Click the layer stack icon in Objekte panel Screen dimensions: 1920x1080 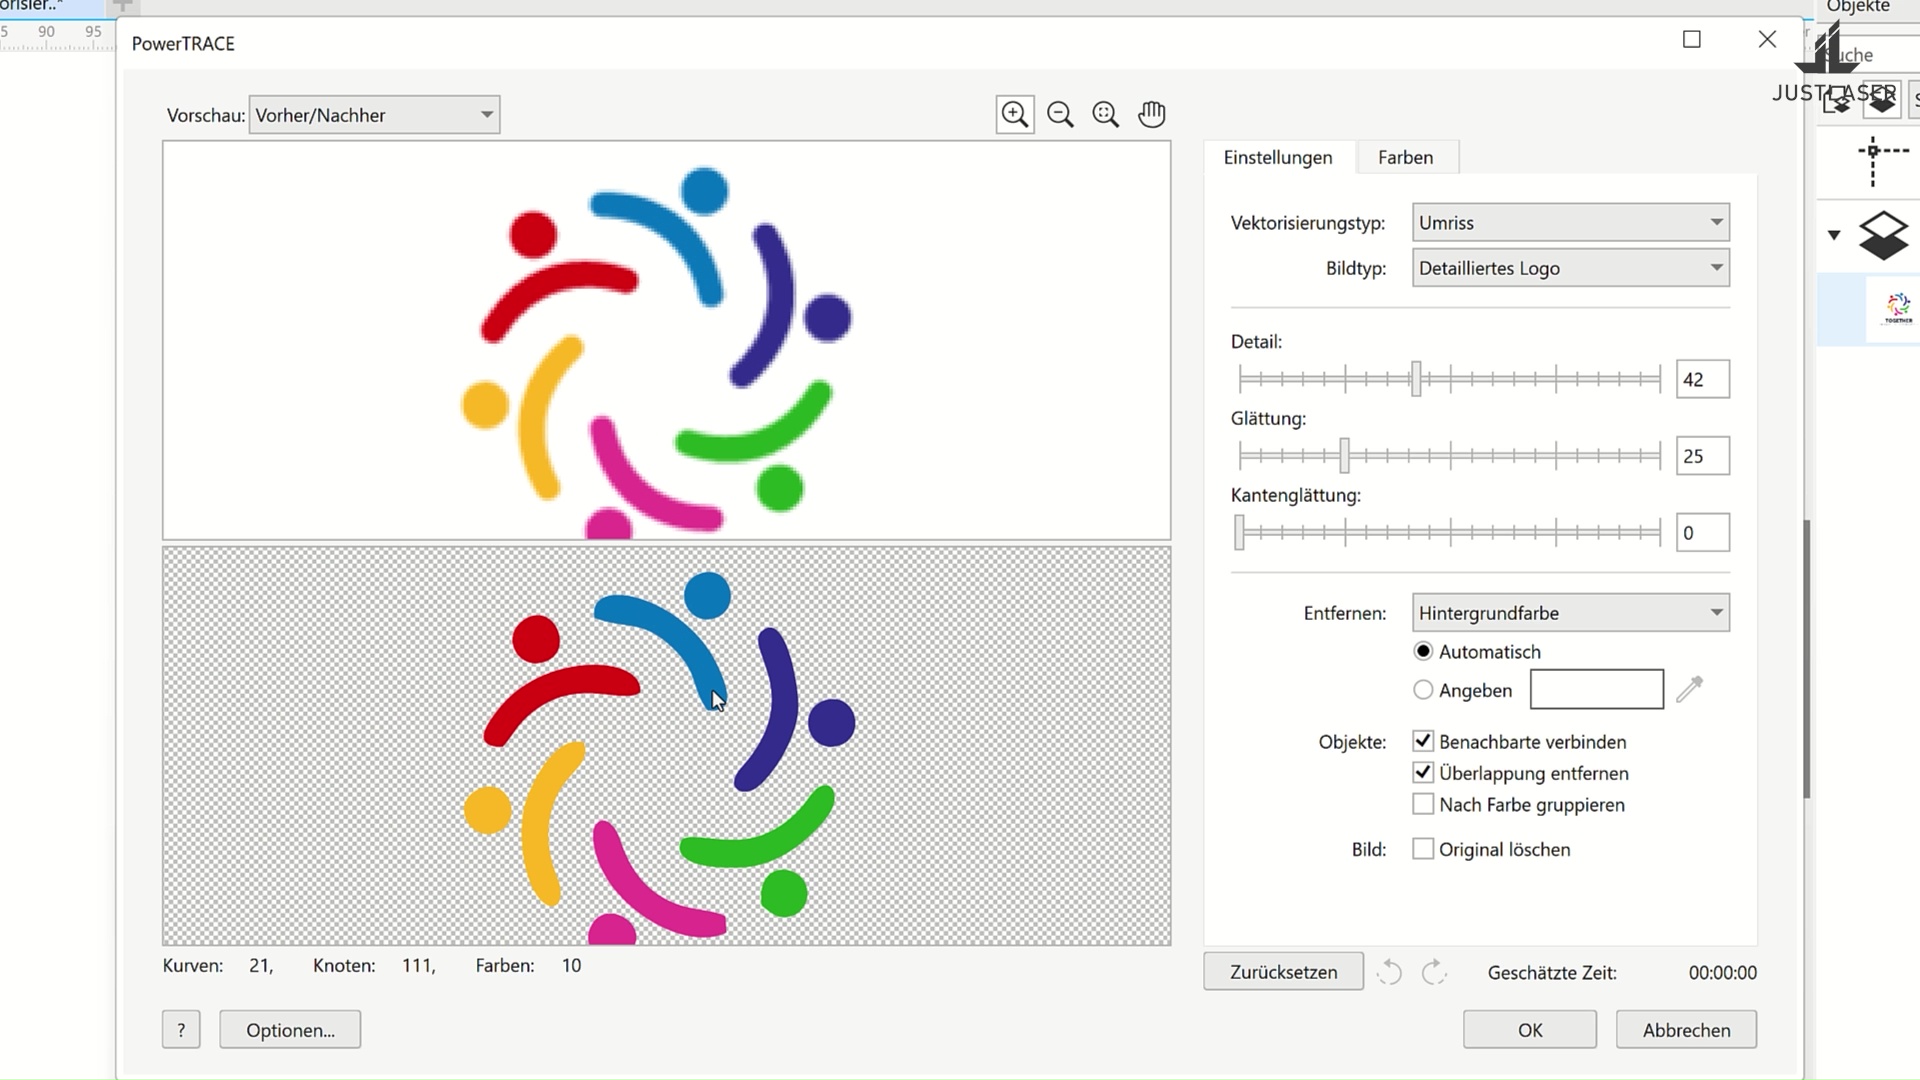pyautogui.click(x=1883, y=236)
